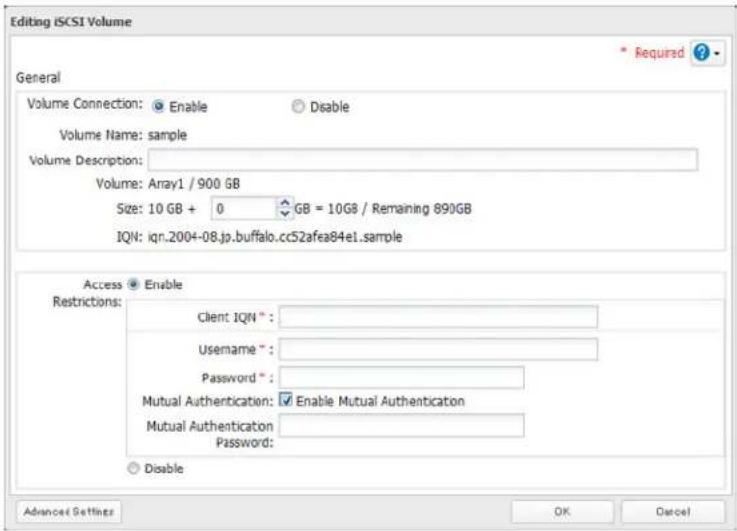Expand the help dropdown arrow

pos(717,54)
